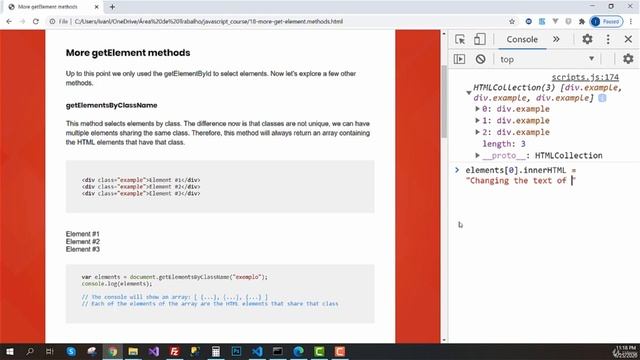Open the Extensions puzzle piece menu
The width and height of the screenshot is (640, 360).
click(x=582, y=21)
